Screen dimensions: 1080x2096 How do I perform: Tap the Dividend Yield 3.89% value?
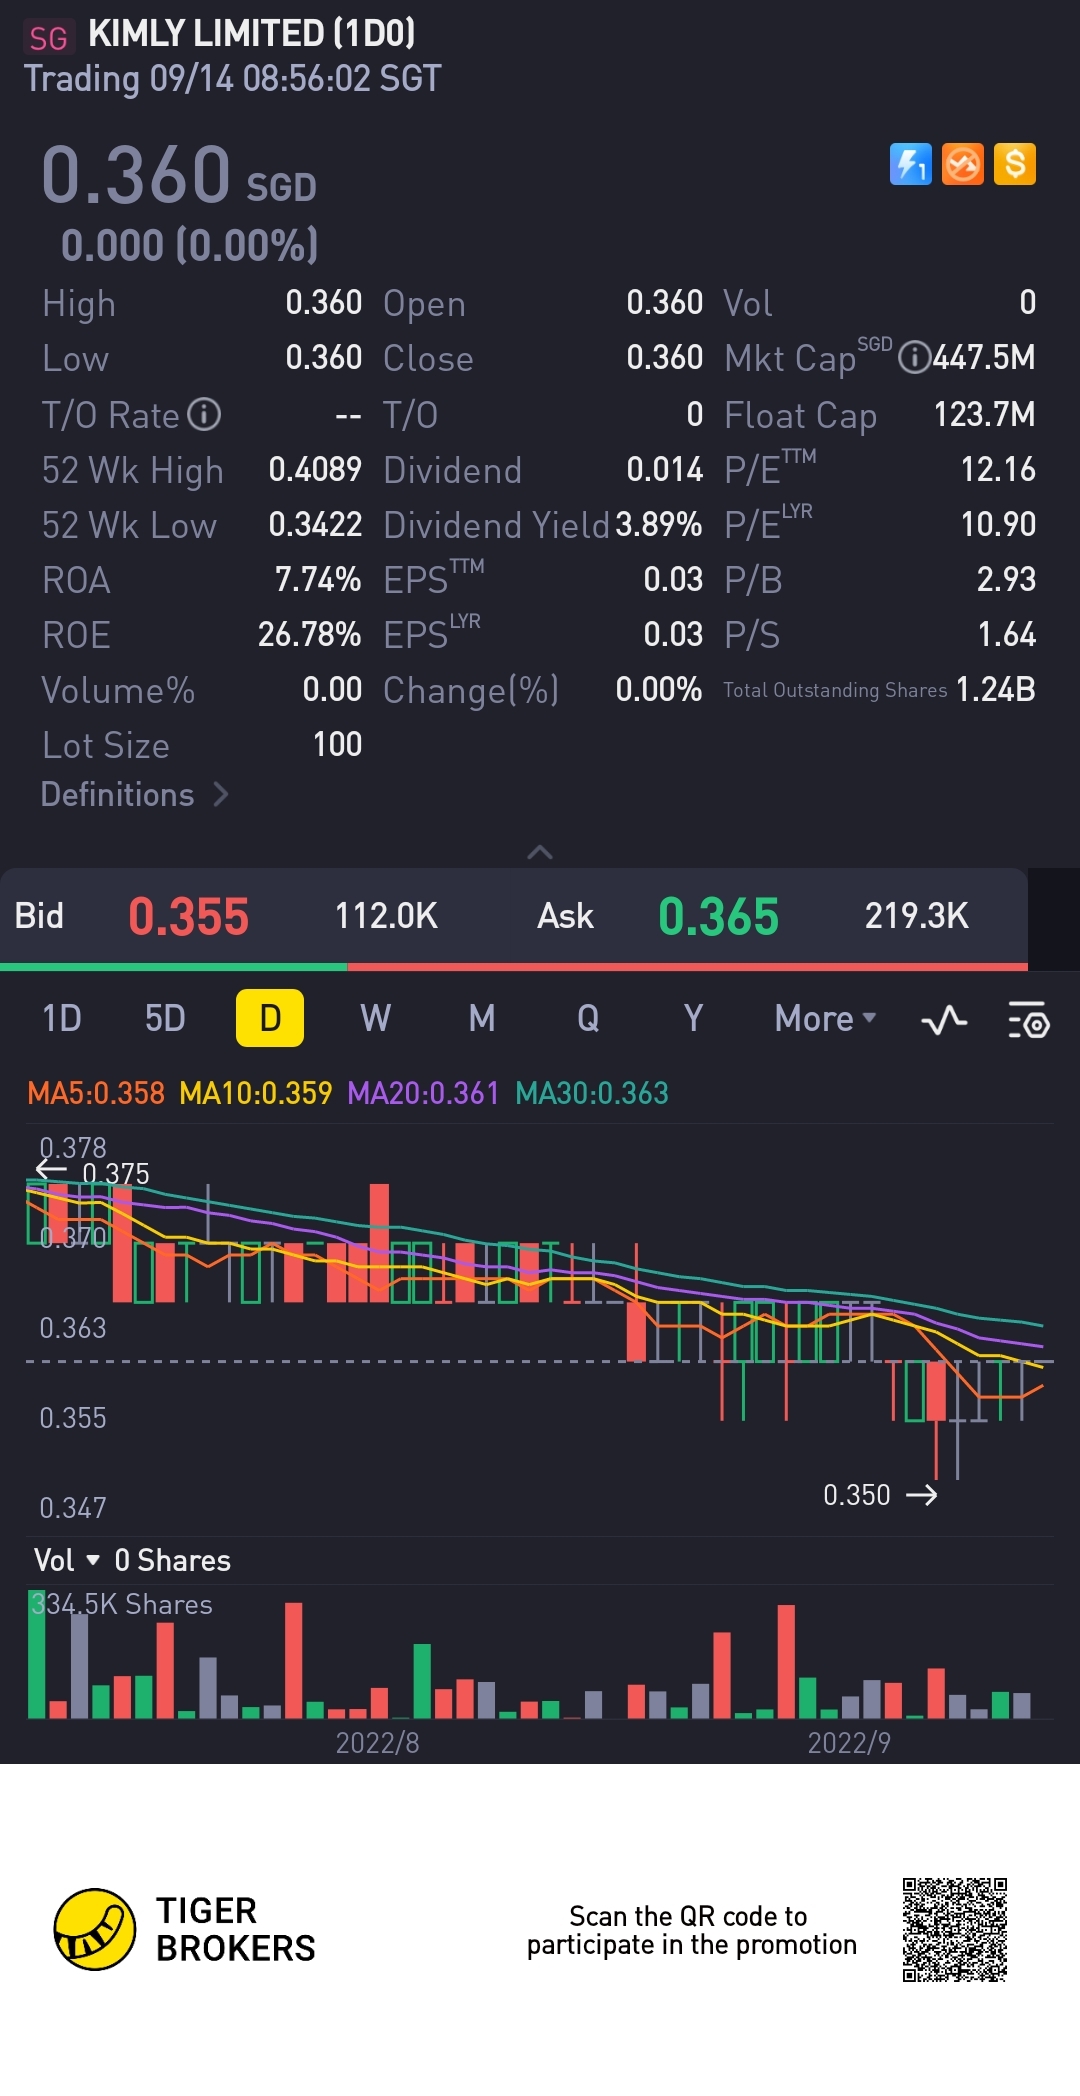(659, 525)
